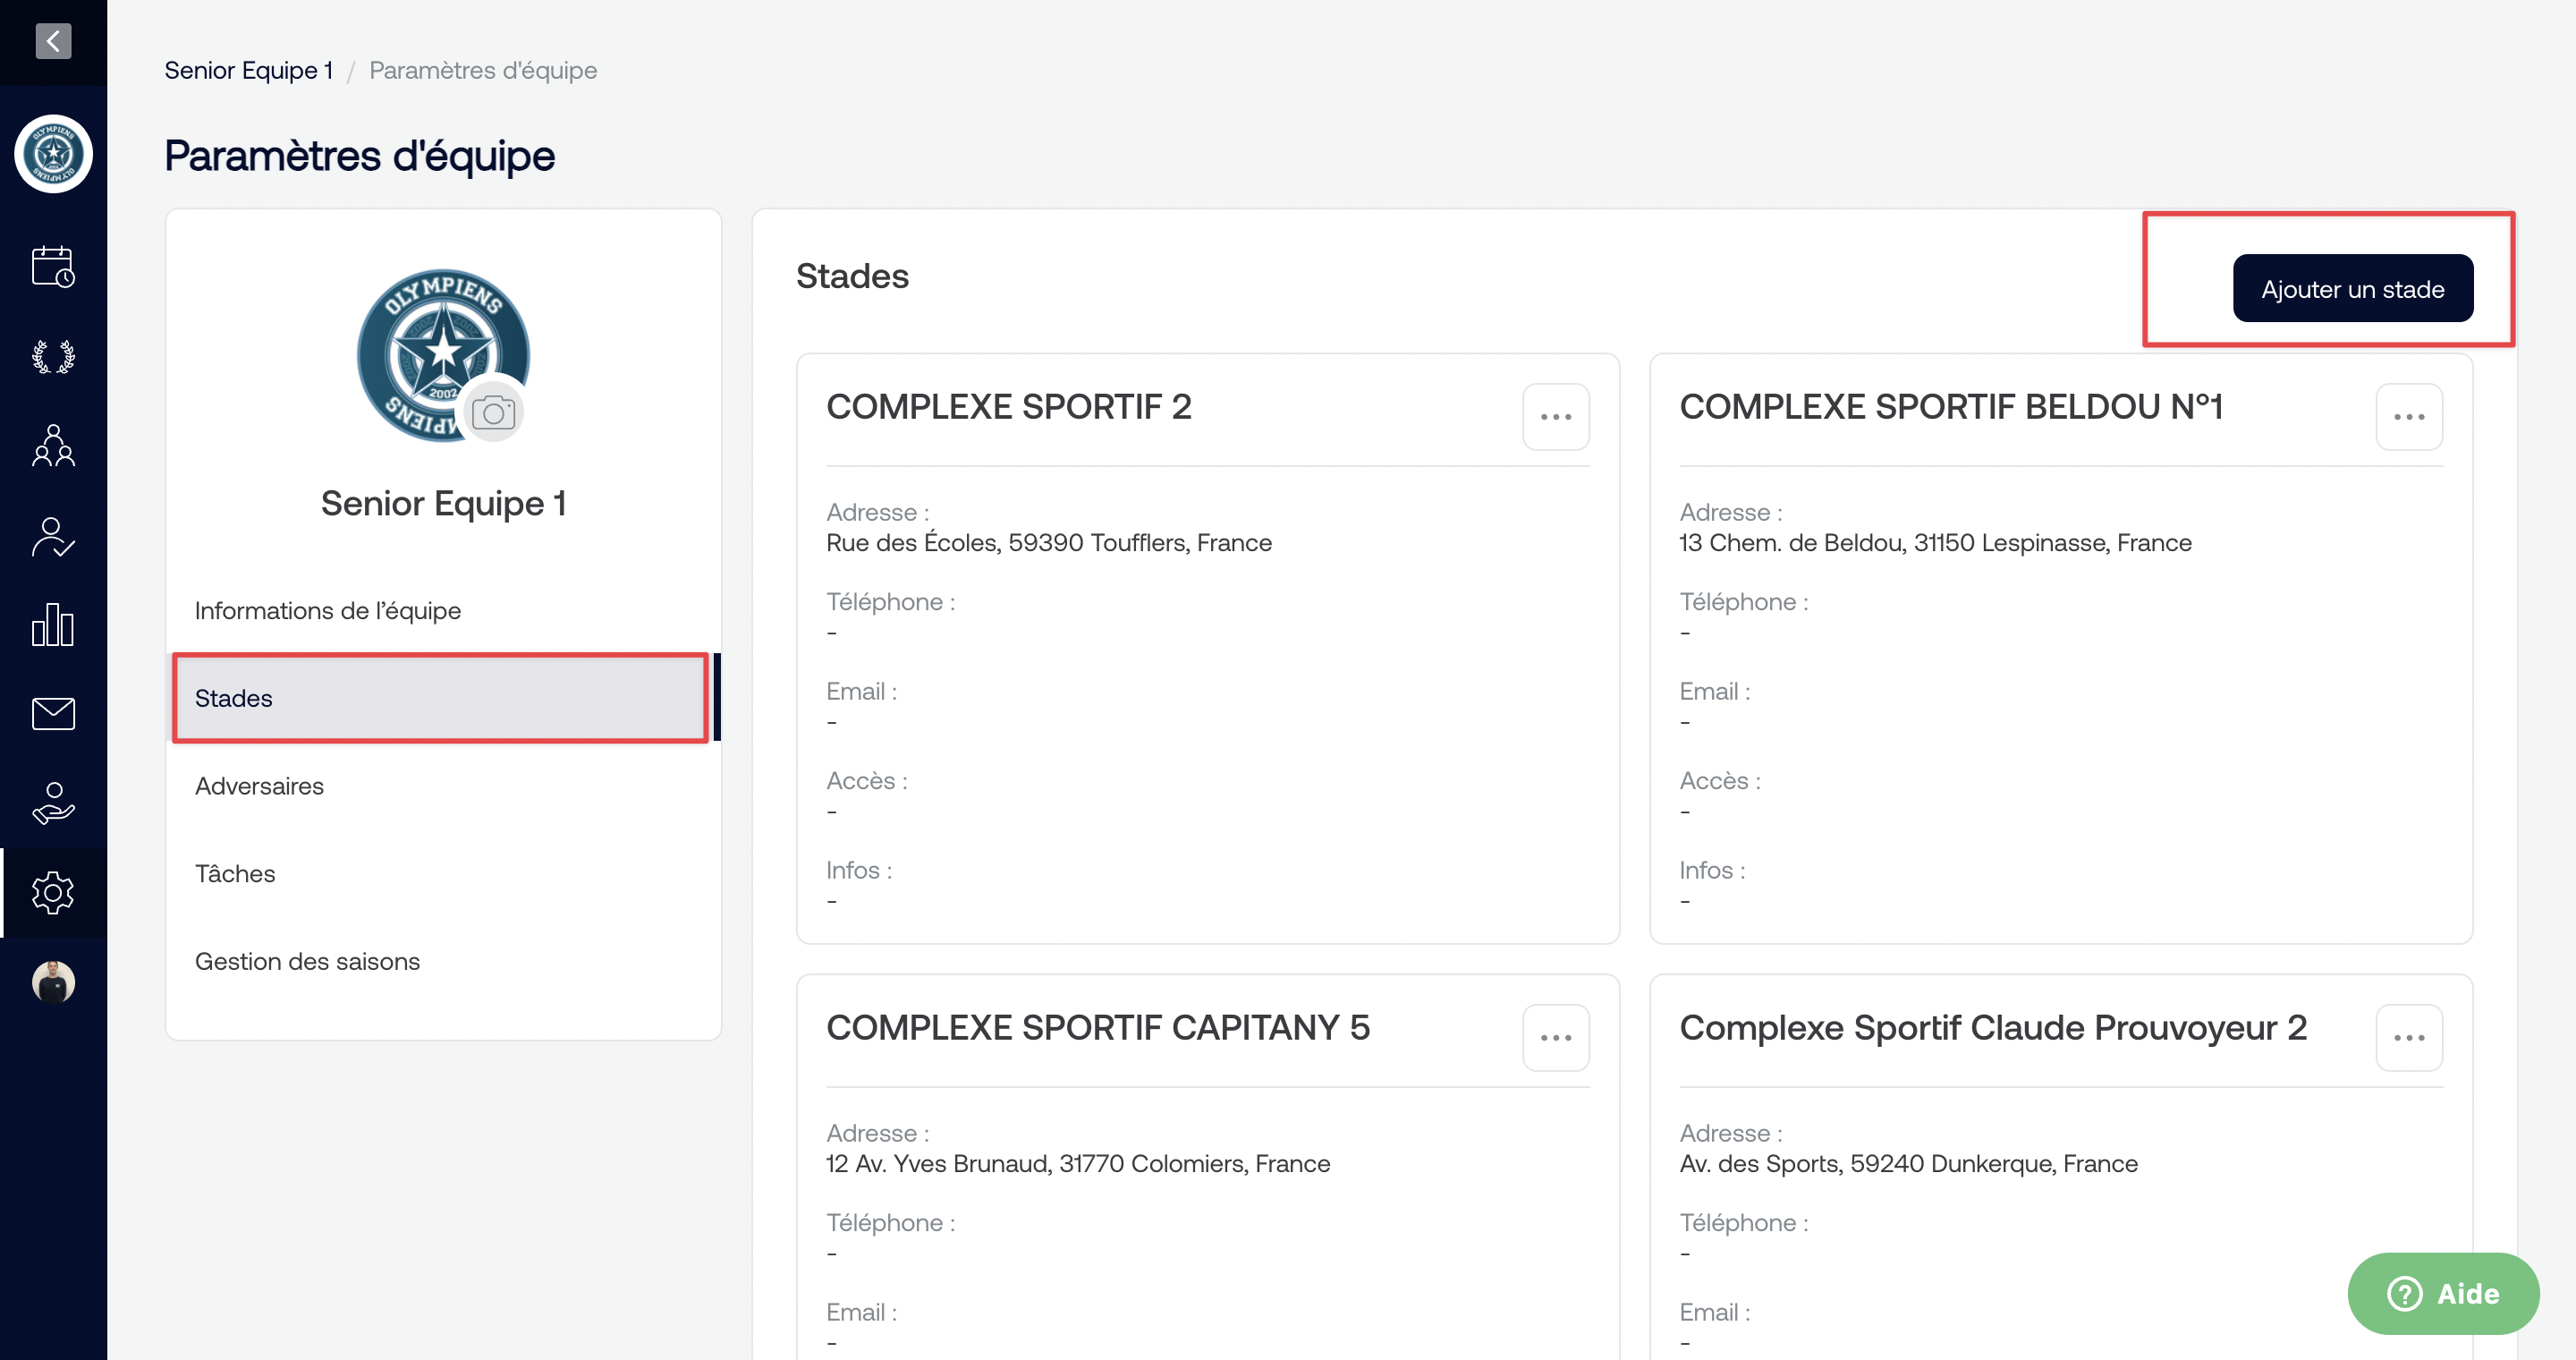
Task: Change team logo via camera icon
Action: click(x=493, y=412)
